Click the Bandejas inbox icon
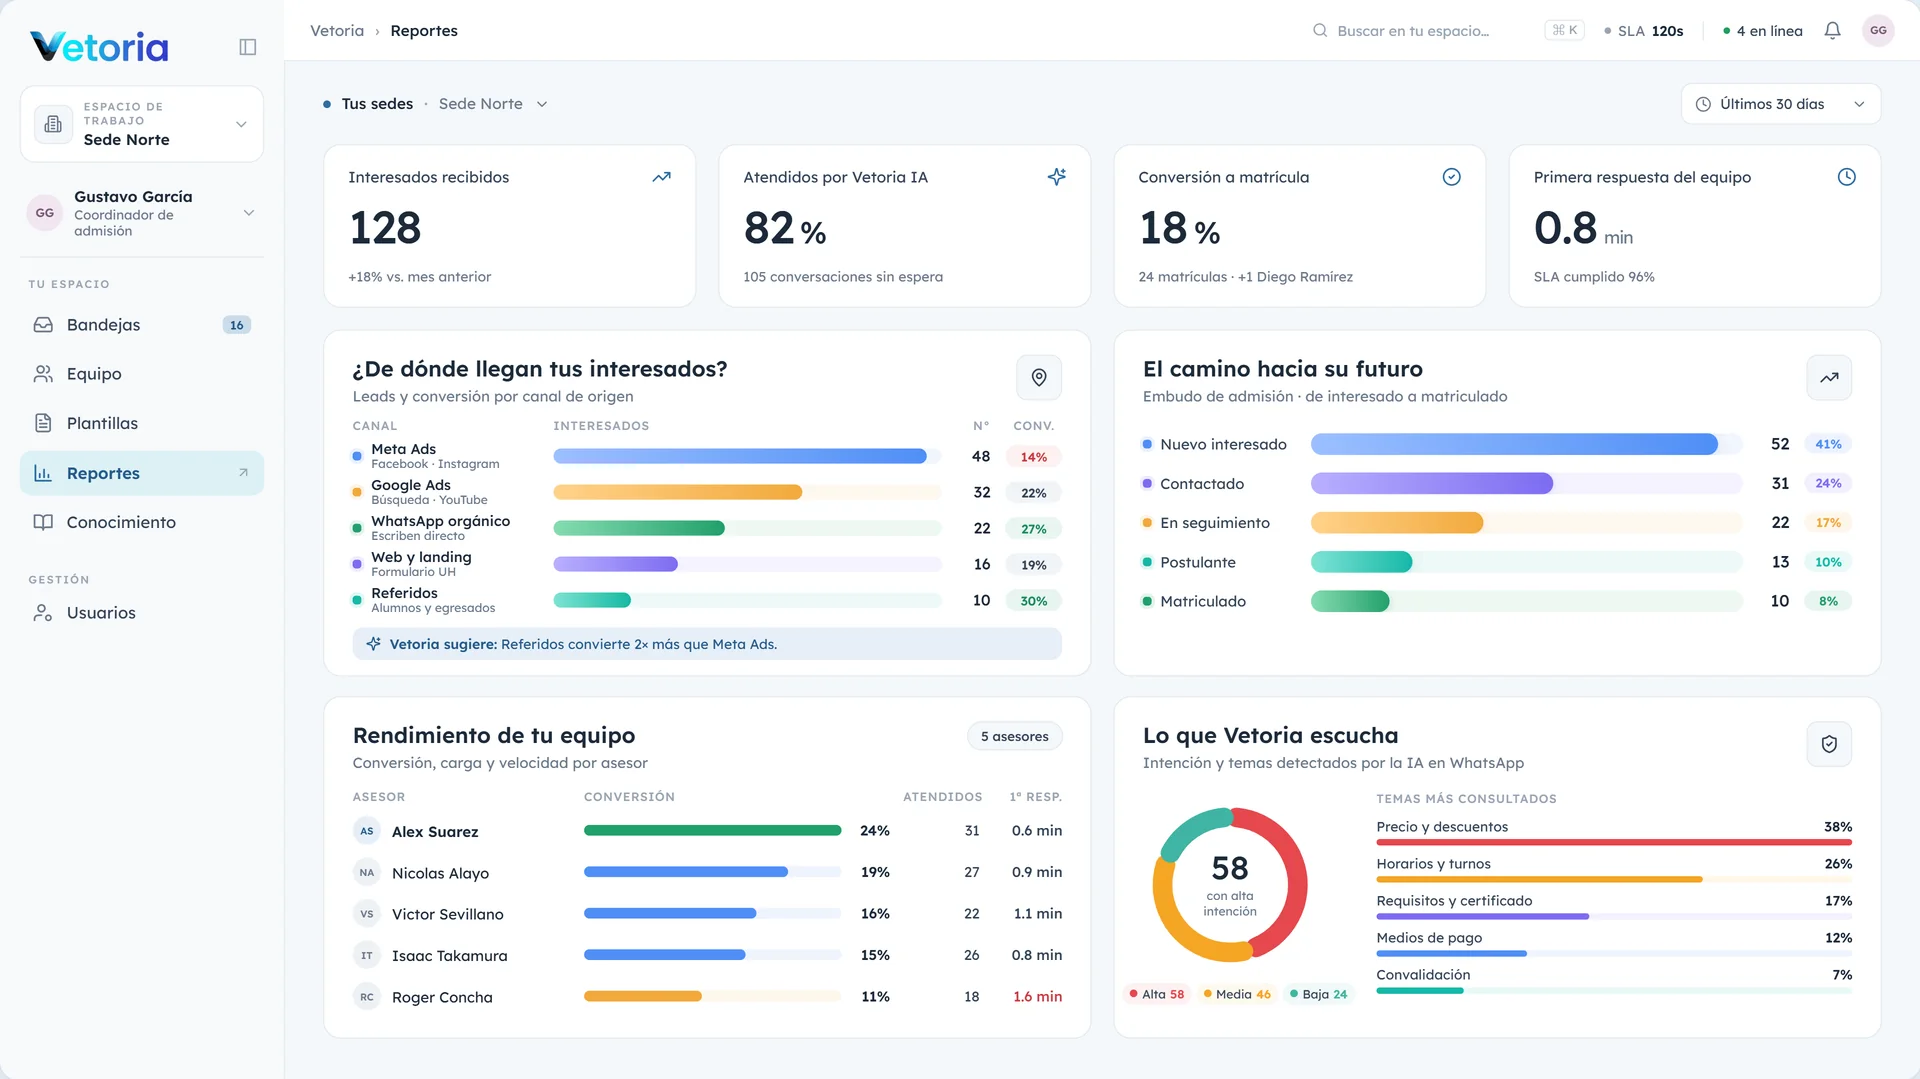1920x1079 pixels. coord(43,325)
